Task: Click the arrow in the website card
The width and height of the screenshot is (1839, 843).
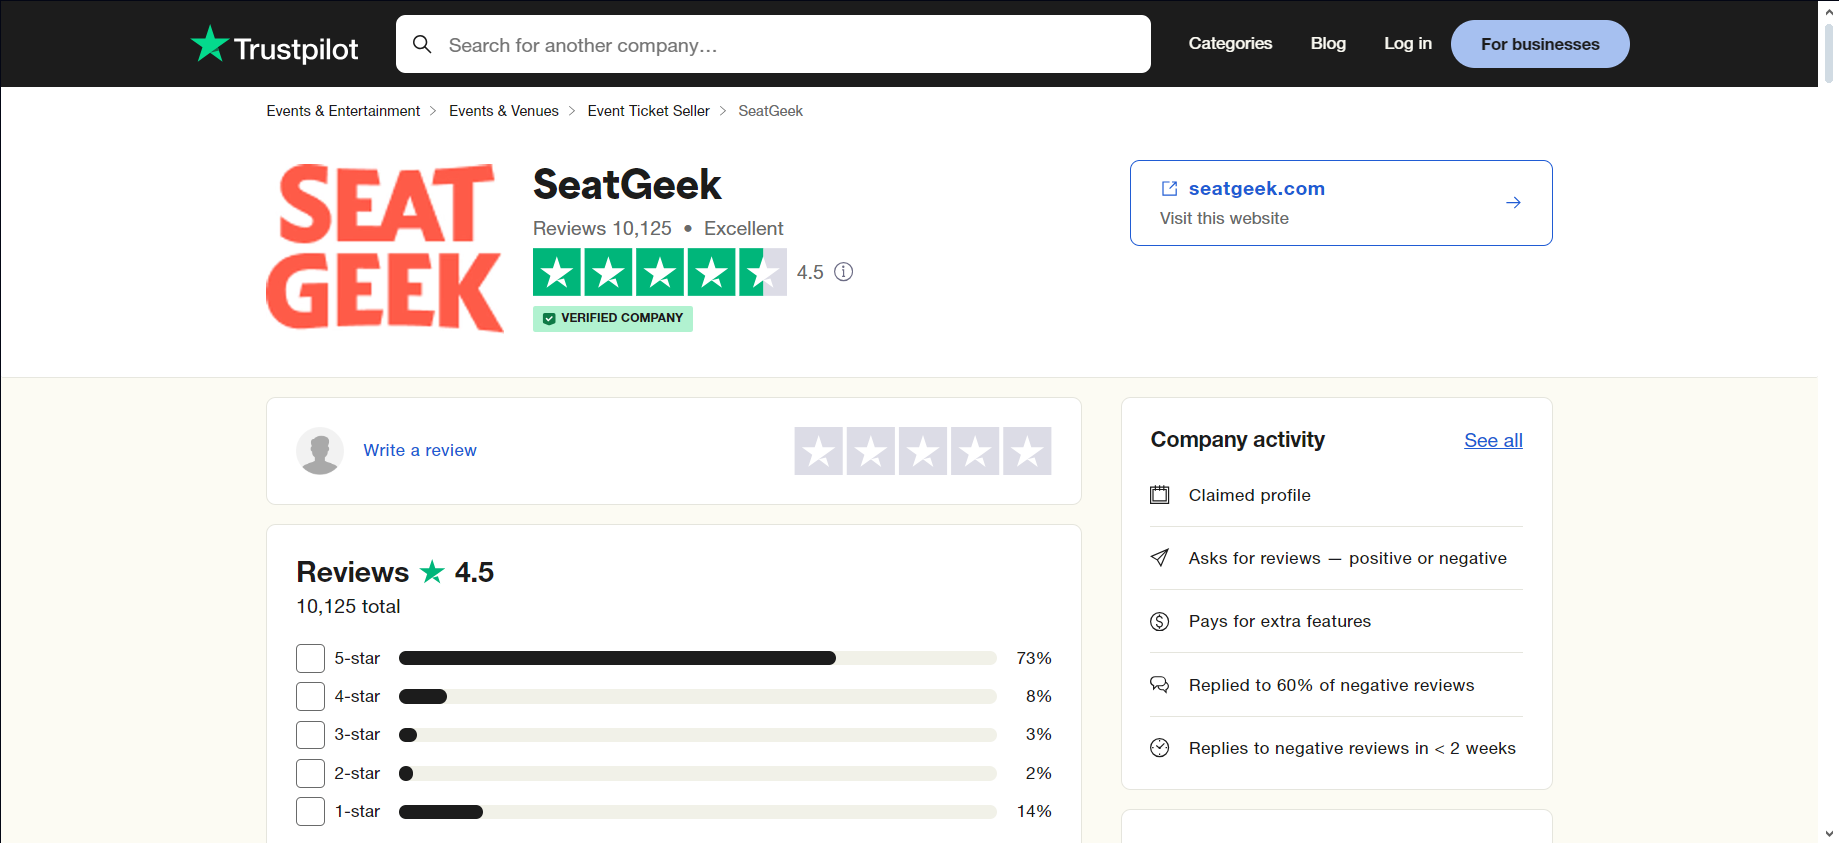Action: (1513, 203)
